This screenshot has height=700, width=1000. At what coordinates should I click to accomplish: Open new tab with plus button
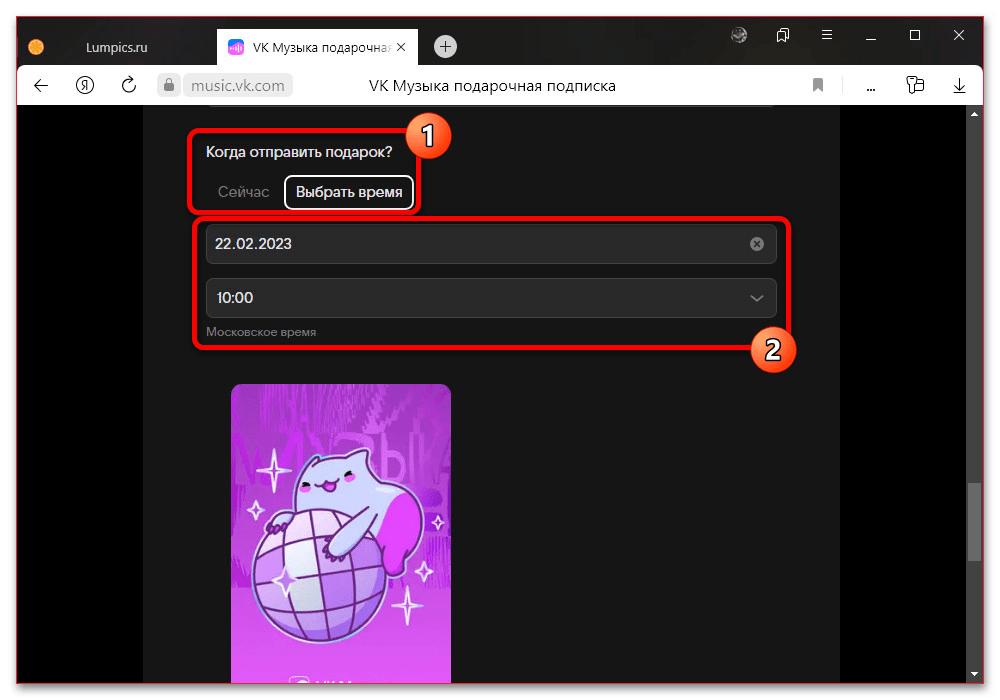(445, 47)
